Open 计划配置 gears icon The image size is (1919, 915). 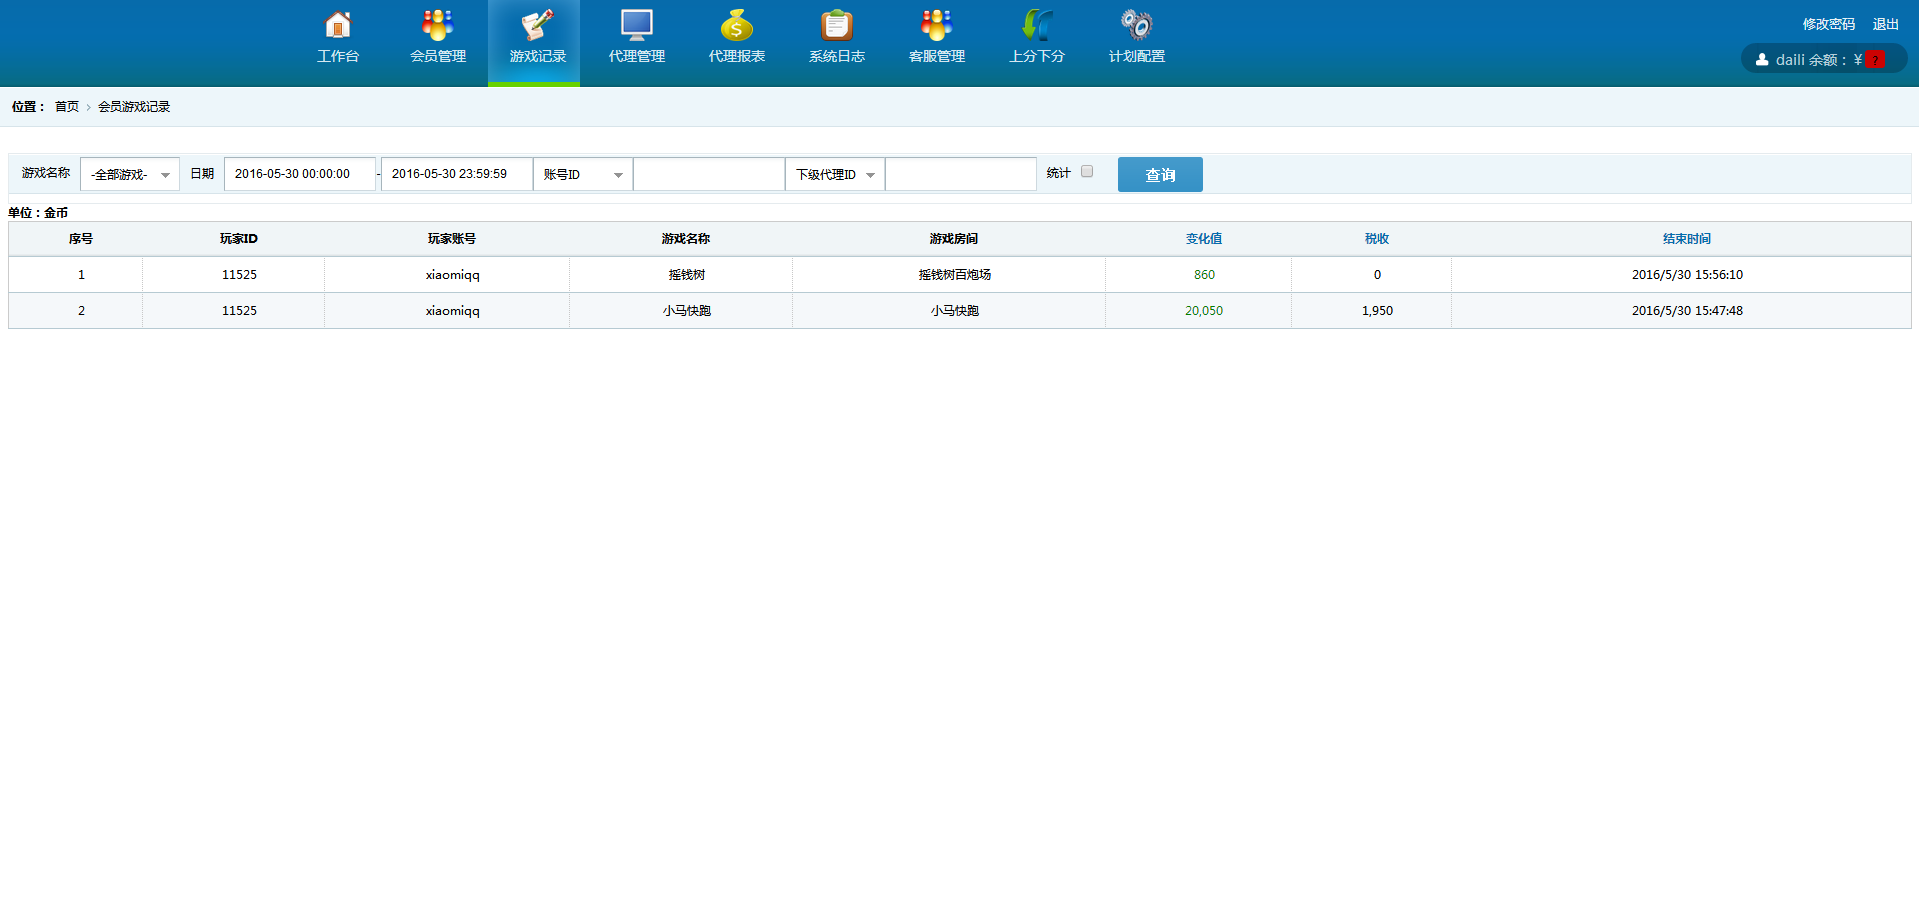[x=1136, y=26]
